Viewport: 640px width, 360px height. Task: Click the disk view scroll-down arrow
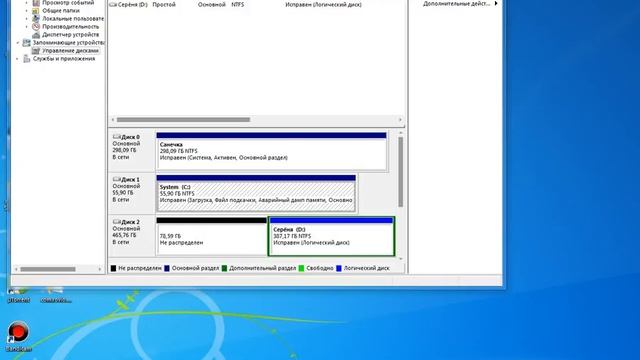400,259
